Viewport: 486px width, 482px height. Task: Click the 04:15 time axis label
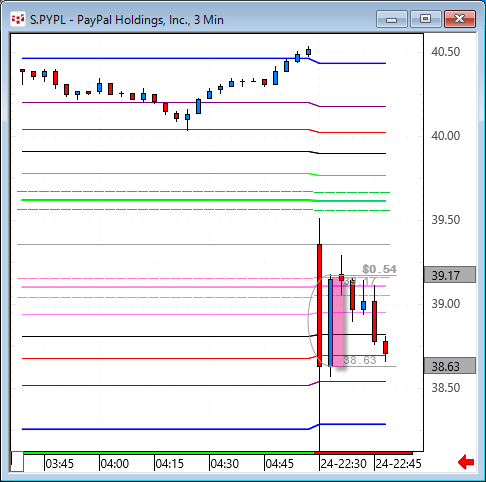click(169, 464)
